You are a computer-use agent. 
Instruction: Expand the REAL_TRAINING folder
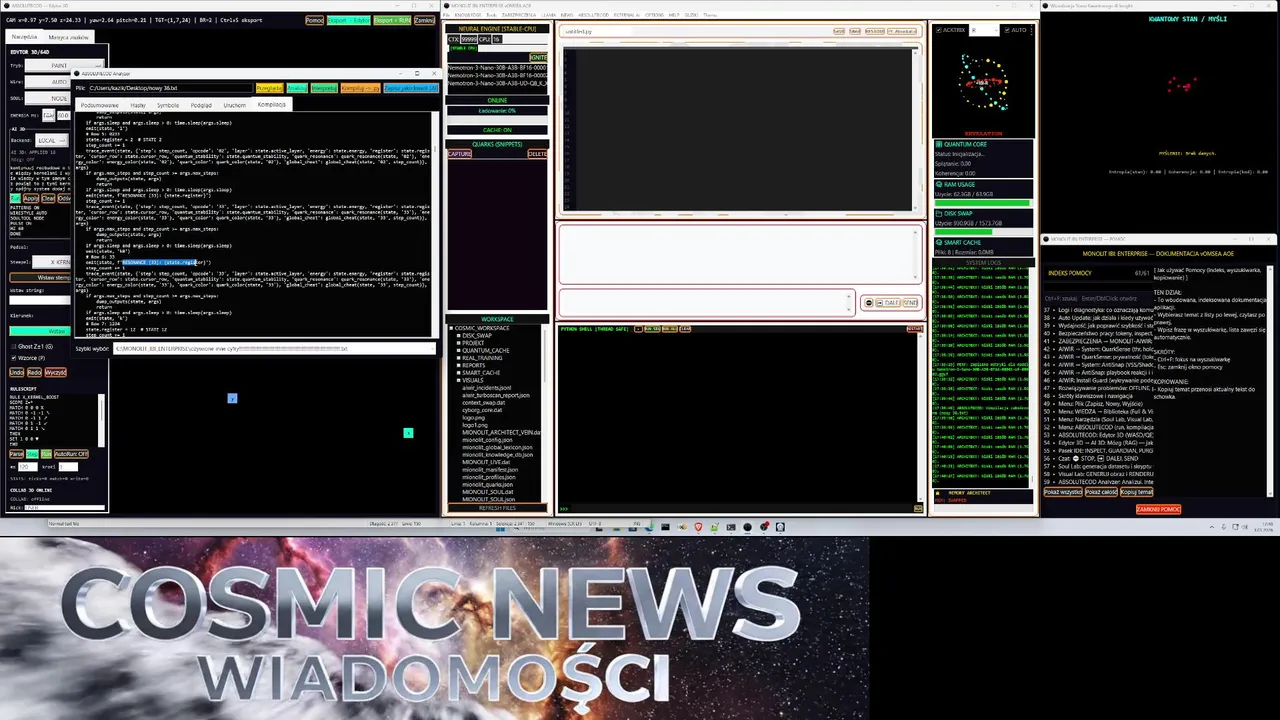(x=459, y=358)
